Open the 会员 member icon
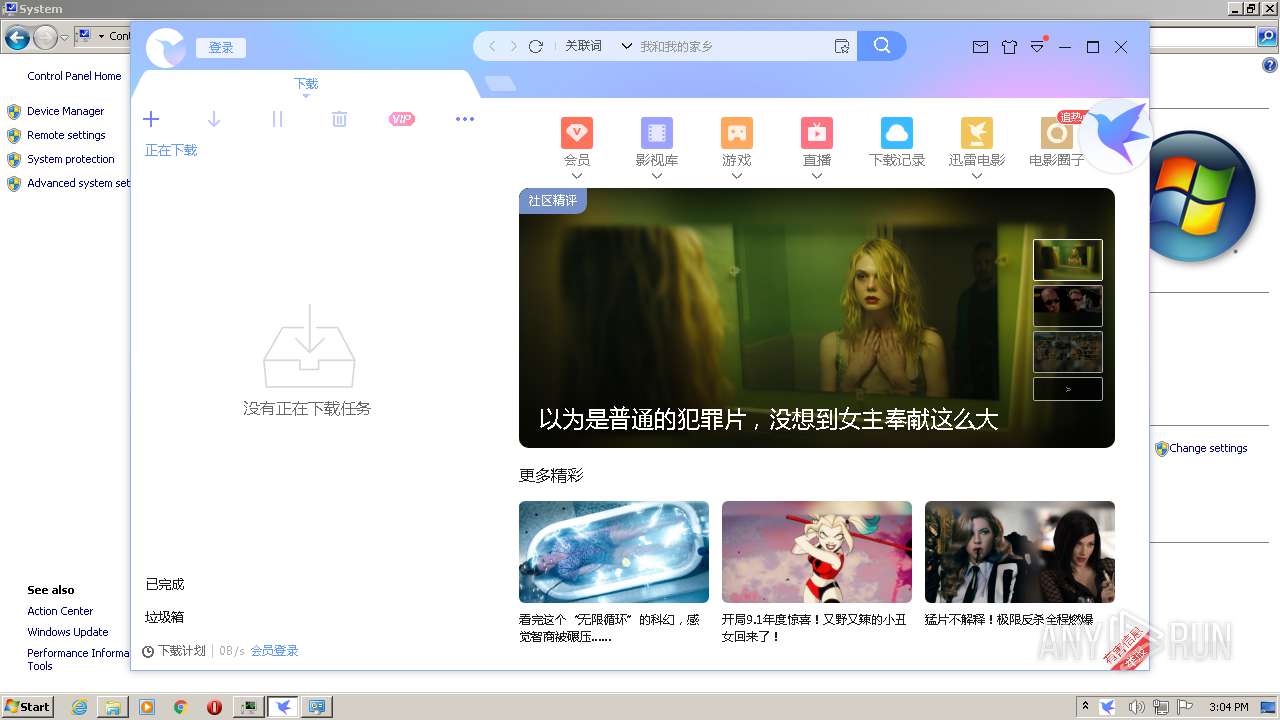Image resolution: width=1280 pixels, height=720 pixels. pyautogui.click(x=577, y=133)
